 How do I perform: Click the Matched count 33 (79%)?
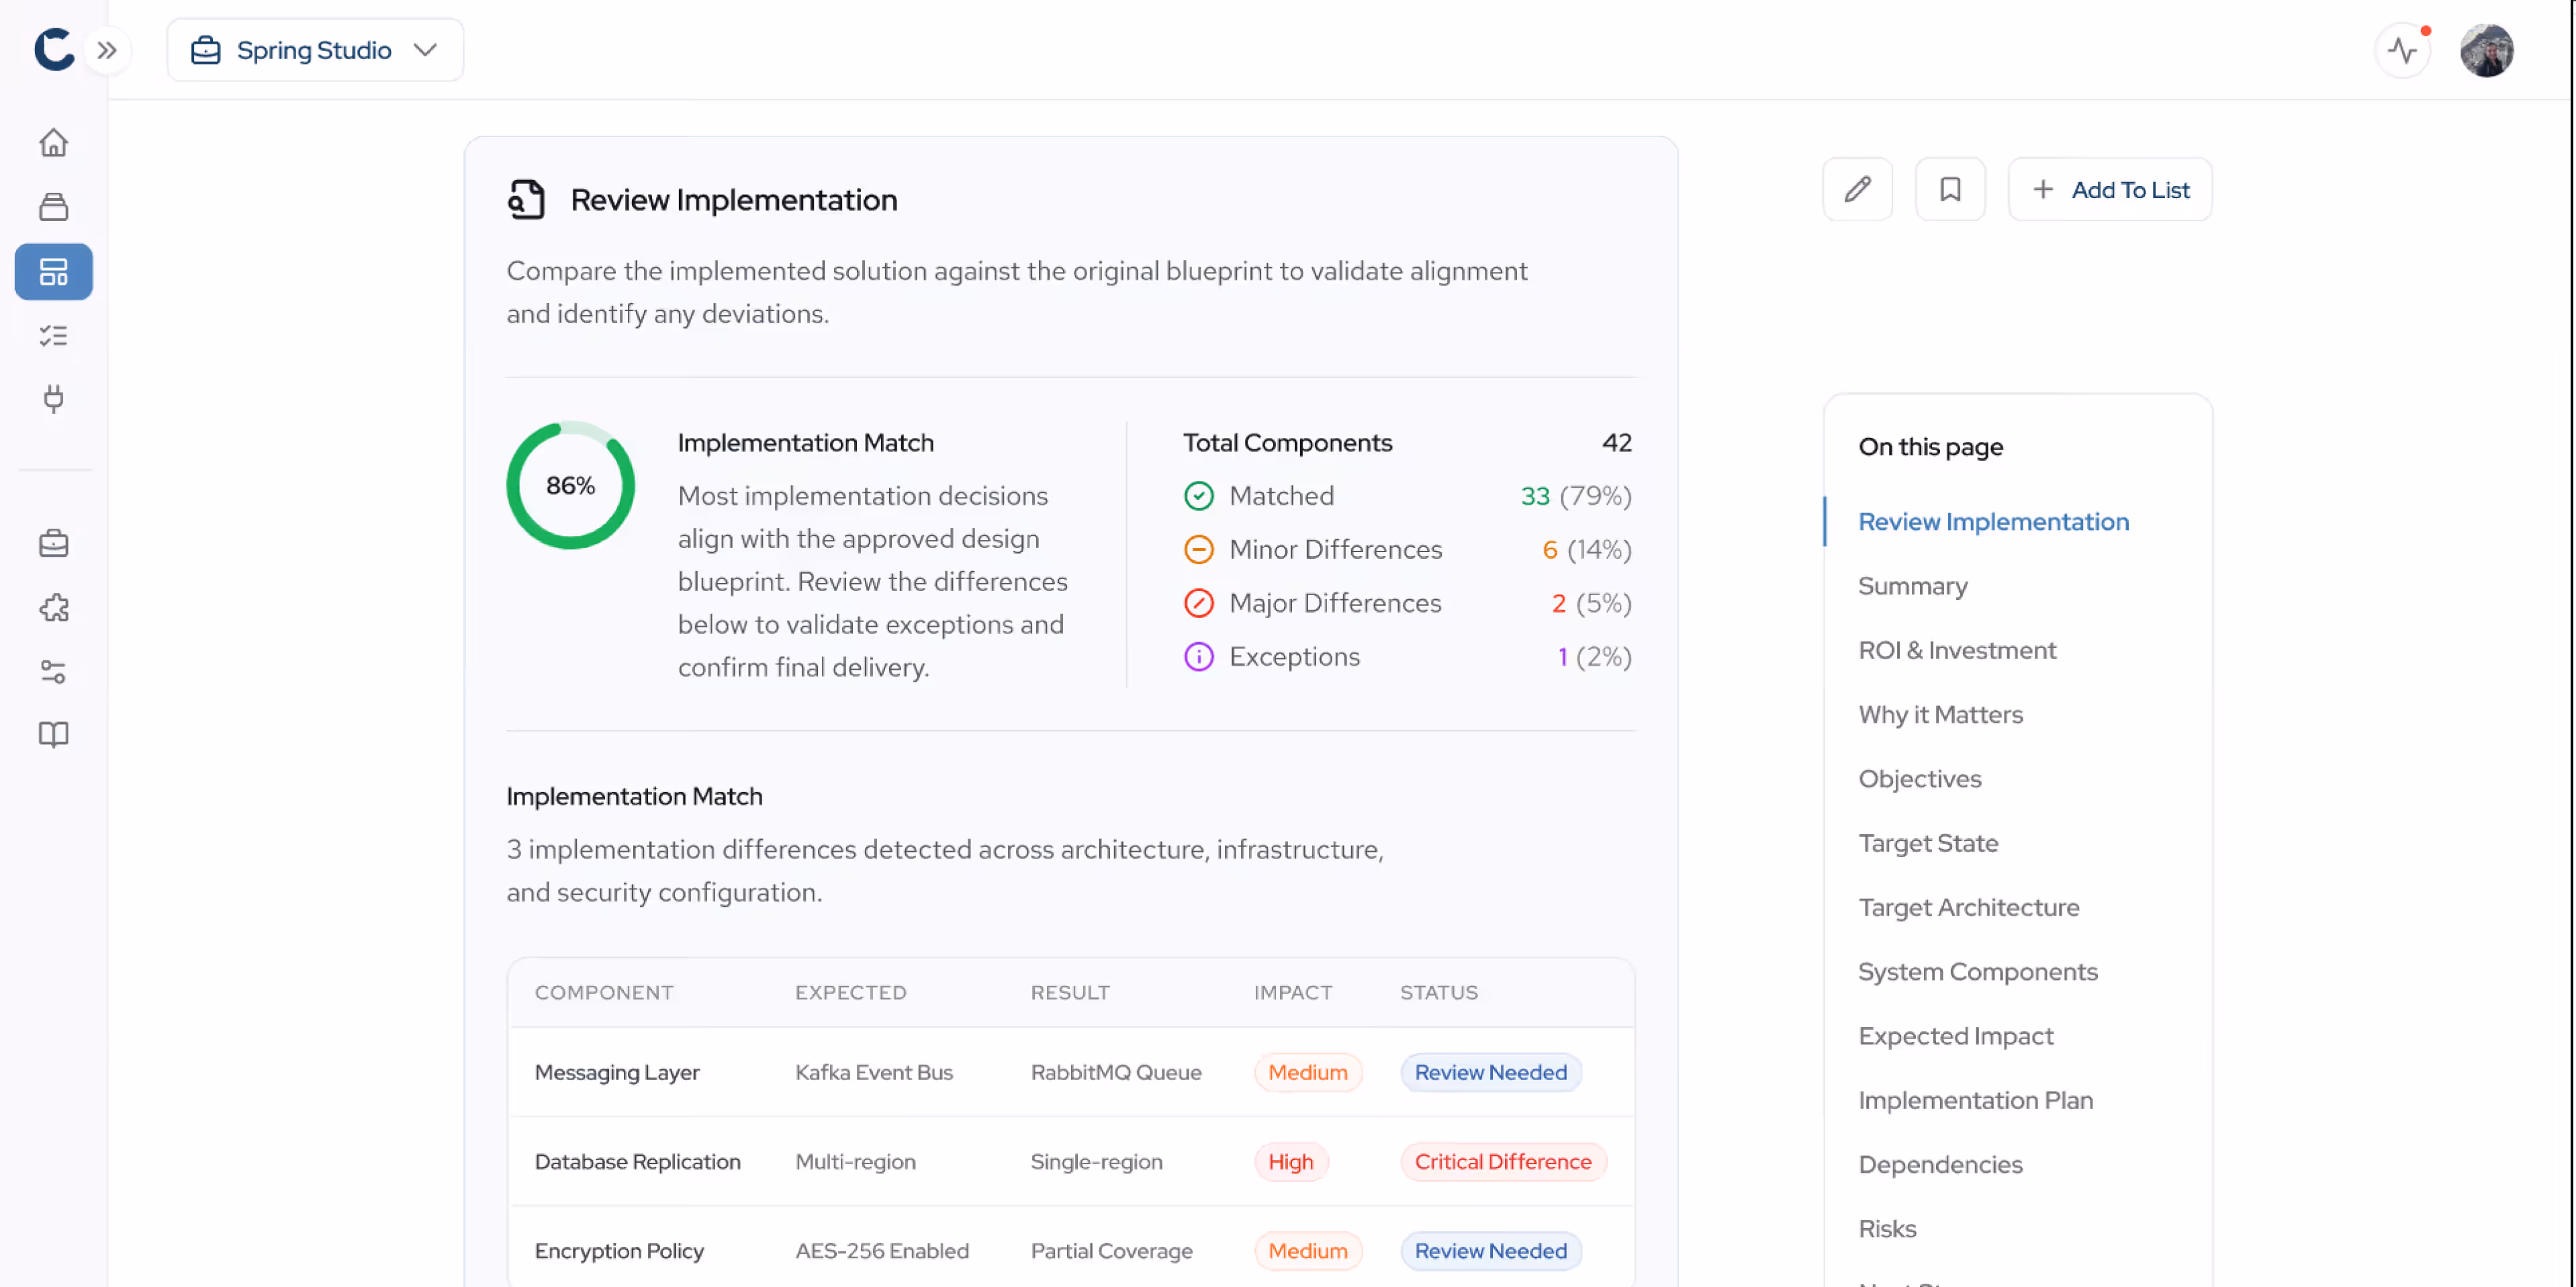click(1576, 496)
